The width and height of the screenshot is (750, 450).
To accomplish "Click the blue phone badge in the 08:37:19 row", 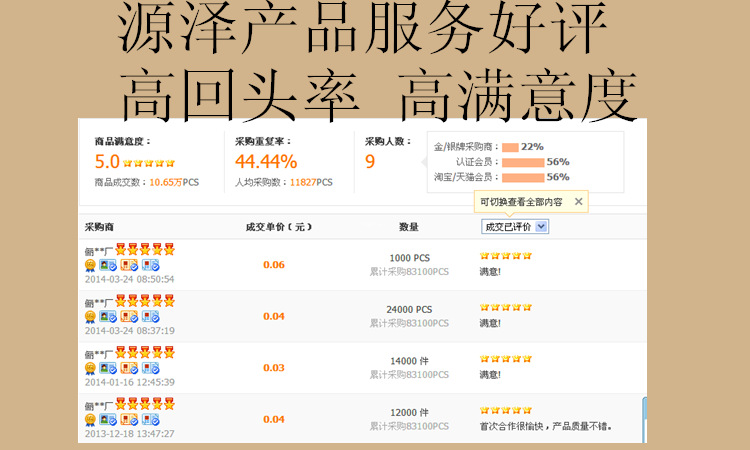I will tap(151, 317).
